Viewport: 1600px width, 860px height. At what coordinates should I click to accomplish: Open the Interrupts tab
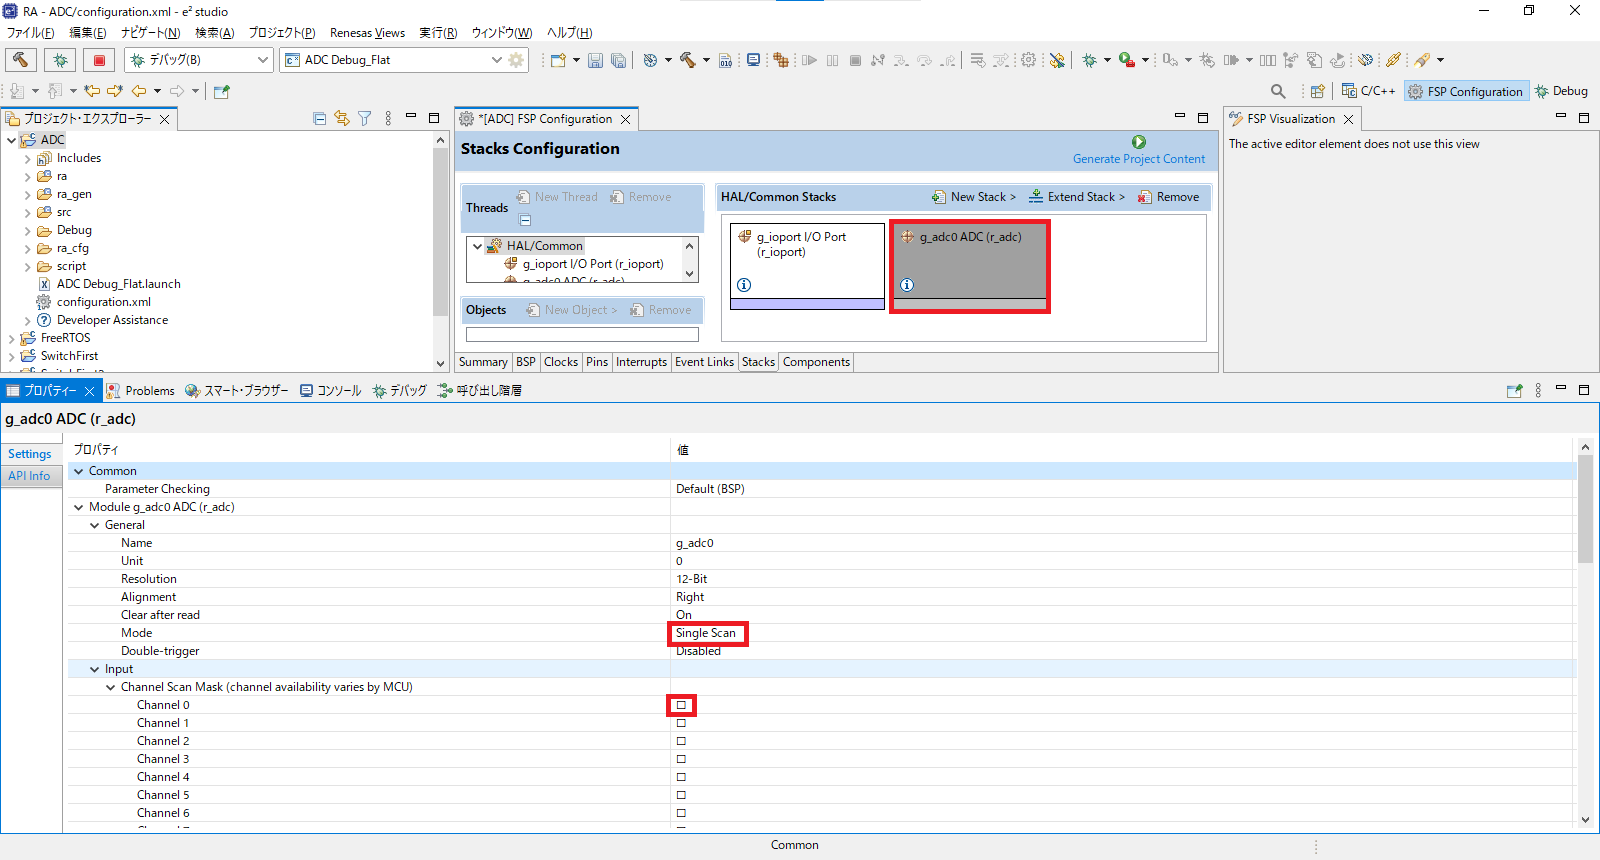tap(641, 362)
